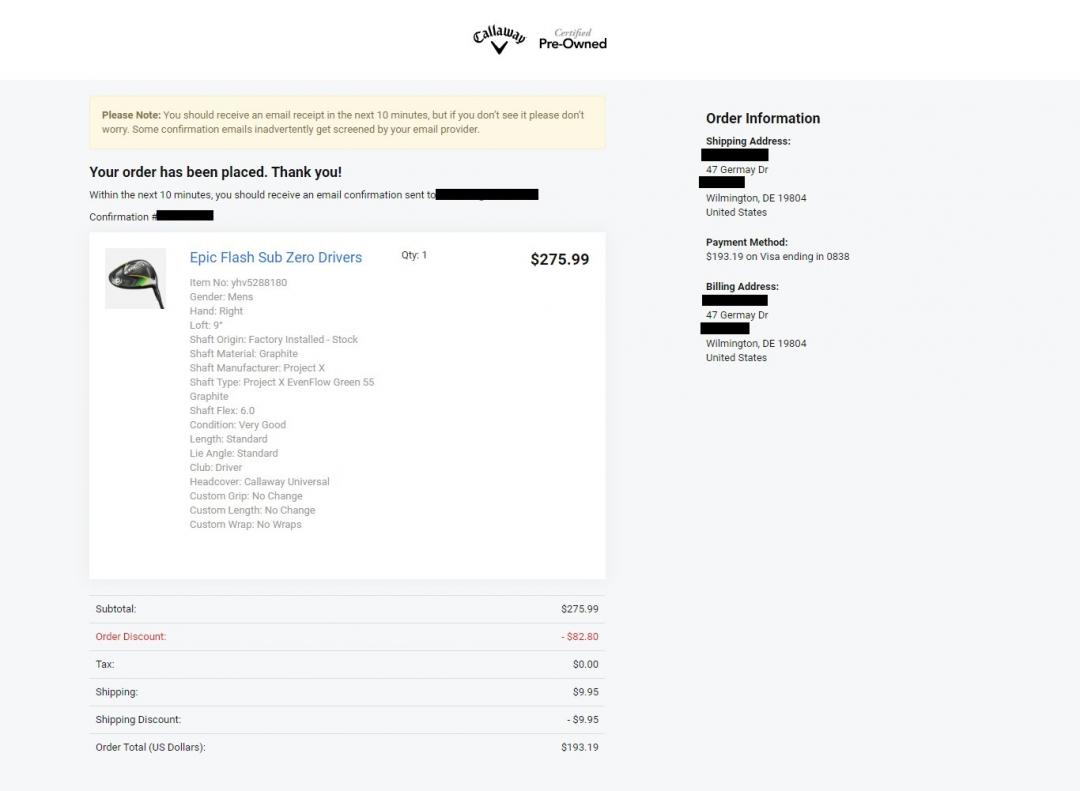The width and height of the screenshot is (1080, 791).
Task: Click the Order Discount label
Action: coord(131,637)
